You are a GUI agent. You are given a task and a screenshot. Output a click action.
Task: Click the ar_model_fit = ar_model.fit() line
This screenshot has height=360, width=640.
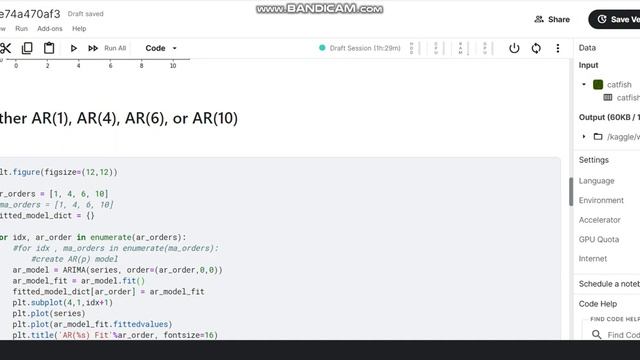pyautogui.click(x=78, y=281)
